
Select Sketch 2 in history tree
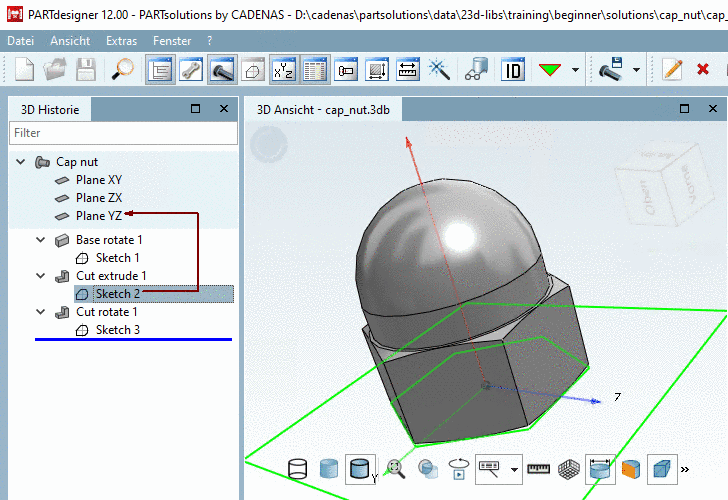[117, 294]
